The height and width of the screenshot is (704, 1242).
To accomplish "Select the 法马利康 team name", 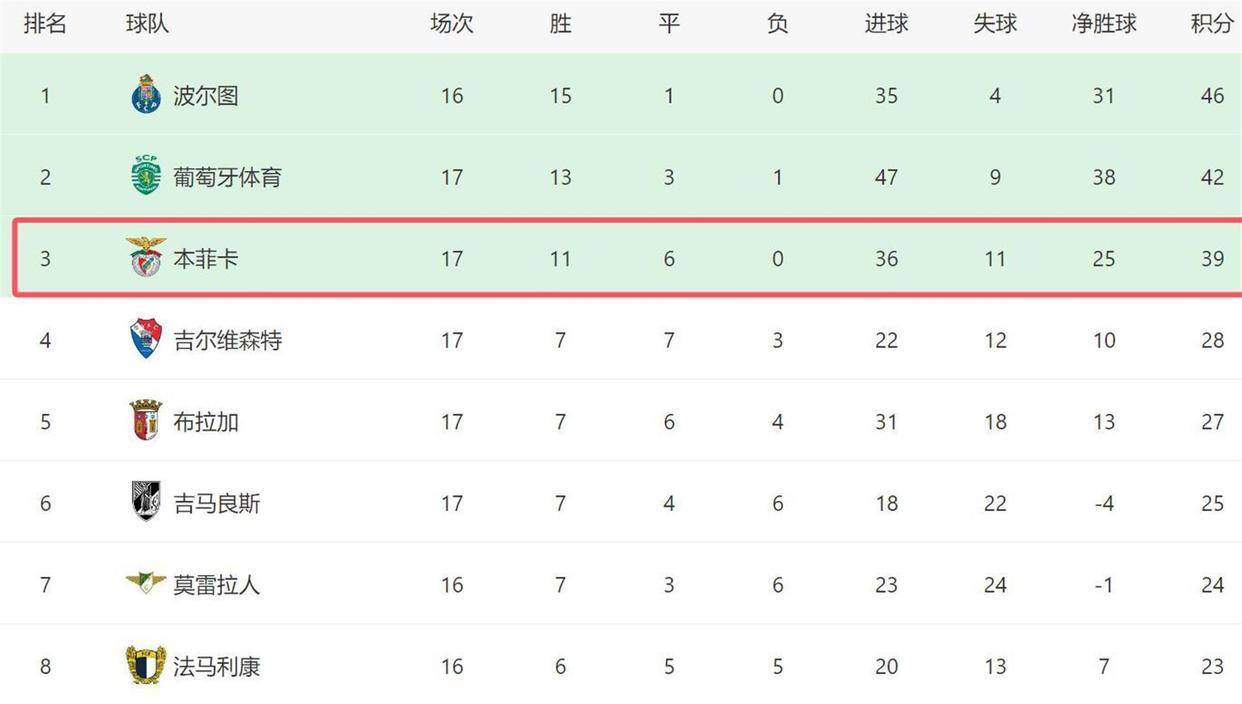I will point(217,667).
